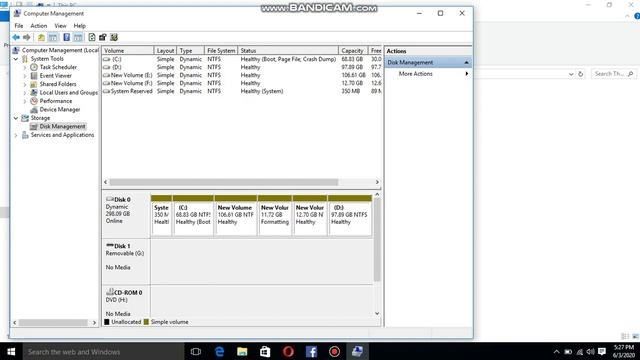The height and width of the screenshot is (360, 640).
Task: Select the Formatting 11.72 GB partition
Action: tap(275, 216)
